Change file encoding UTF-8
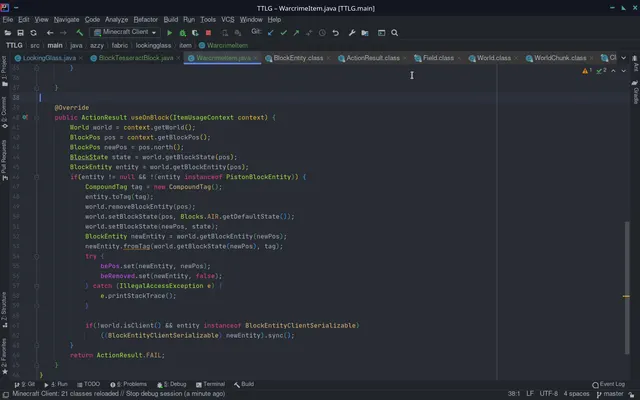 [549, 394]
